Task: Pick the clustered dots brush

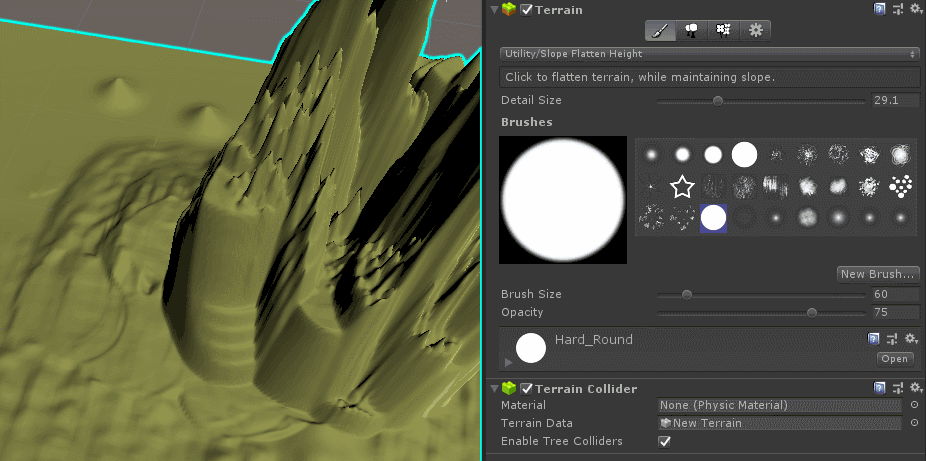Action: [x=900, y=187]
